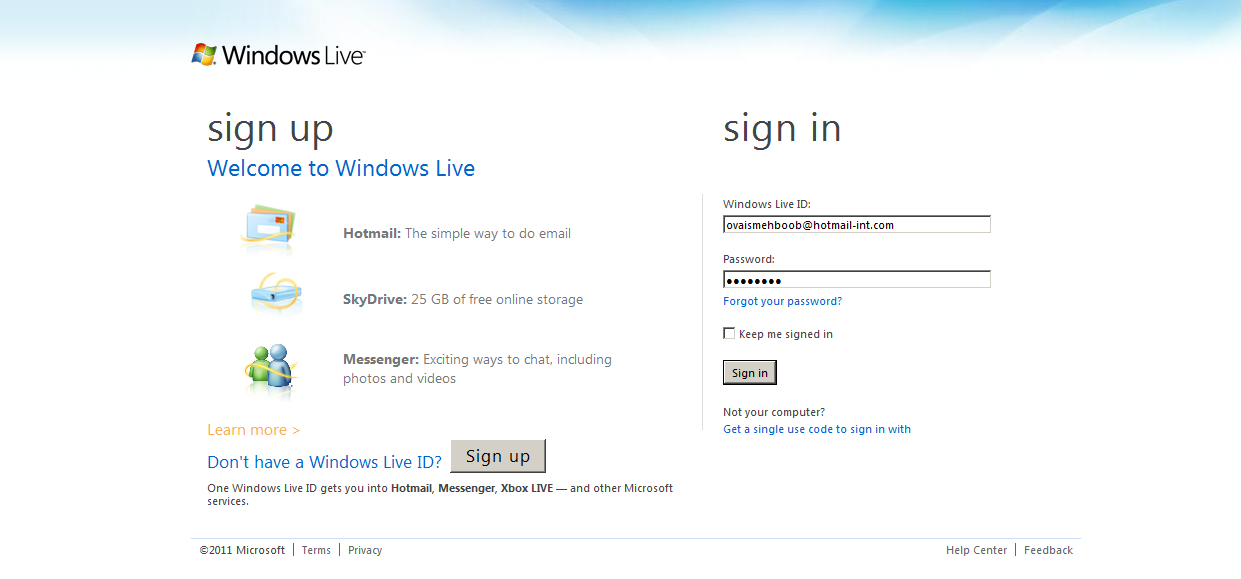This screenshot has width=1241, height=579.
Task: Click Don't have a Windows Live ID text
Action: (x=324, y=462)
